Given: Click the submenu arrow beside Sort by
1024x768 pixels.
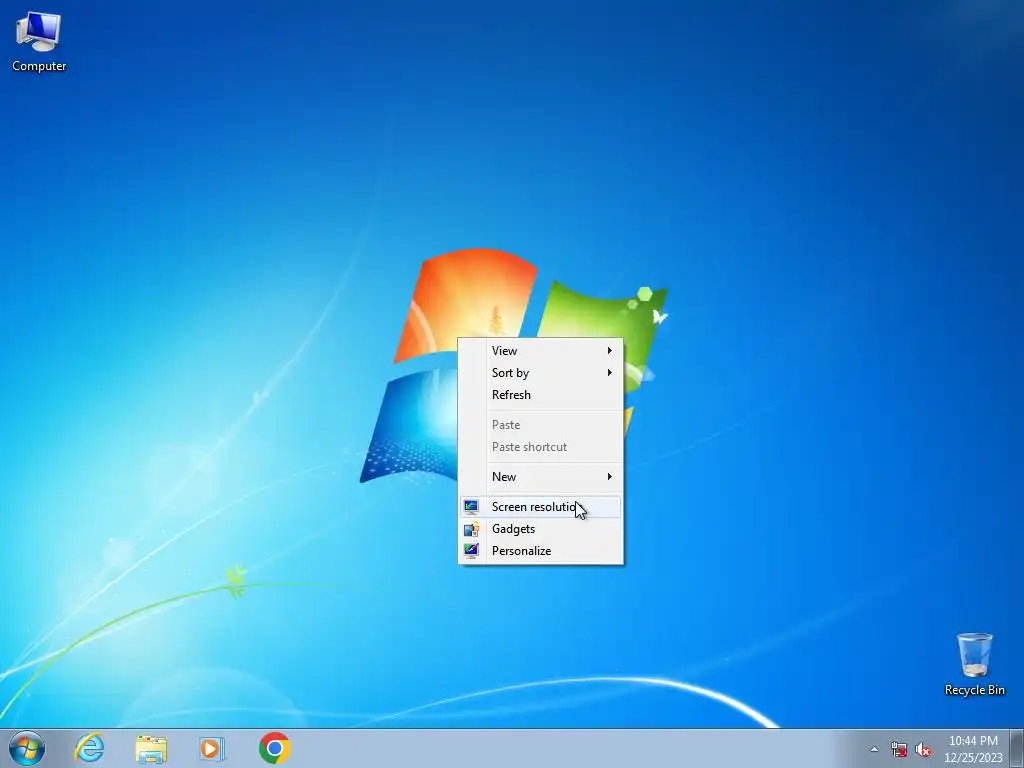Looking at the screenshot, I should 609,373.
